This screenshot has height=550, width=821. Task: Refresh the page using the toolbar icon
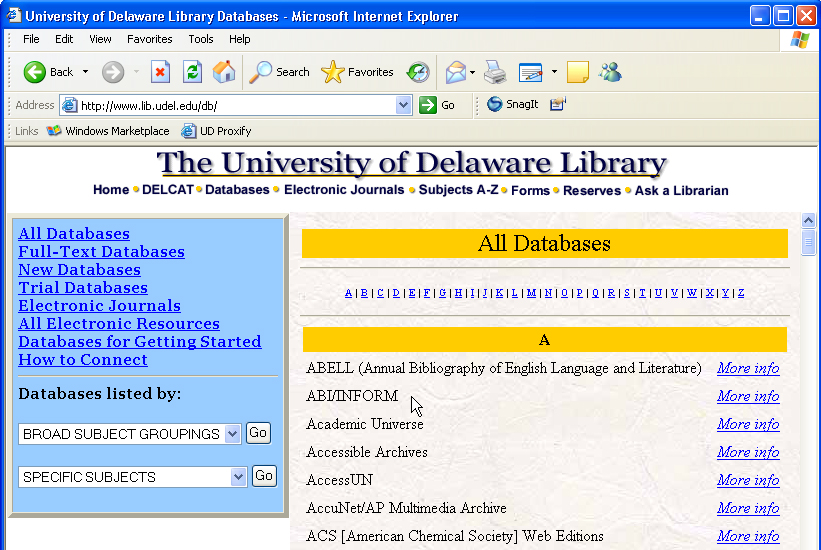[x=192, y=72]
